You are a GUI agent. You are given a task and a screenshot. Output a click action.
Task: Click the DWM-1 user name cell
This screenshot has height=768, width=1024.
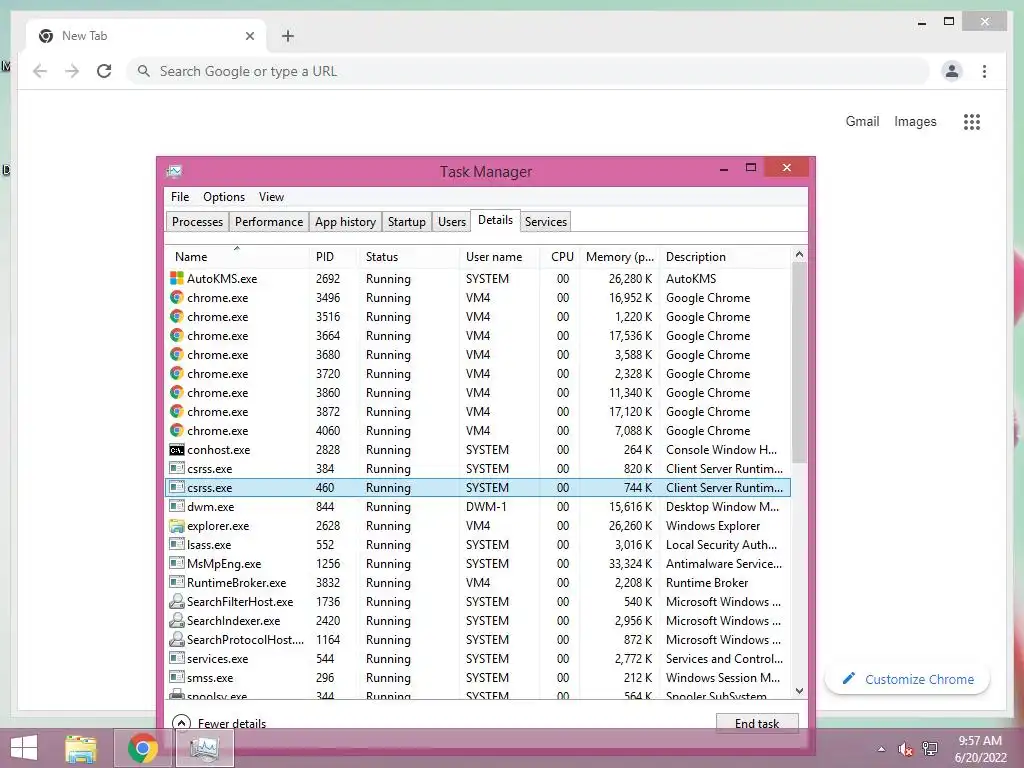click(487, 507)
